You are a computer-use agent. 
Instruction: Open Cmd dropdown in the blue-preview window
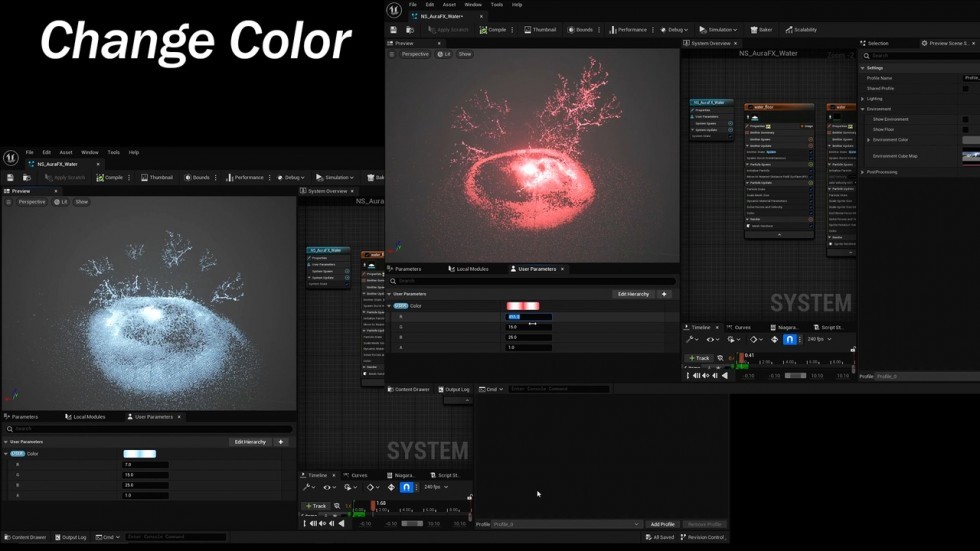pos(108,537)
